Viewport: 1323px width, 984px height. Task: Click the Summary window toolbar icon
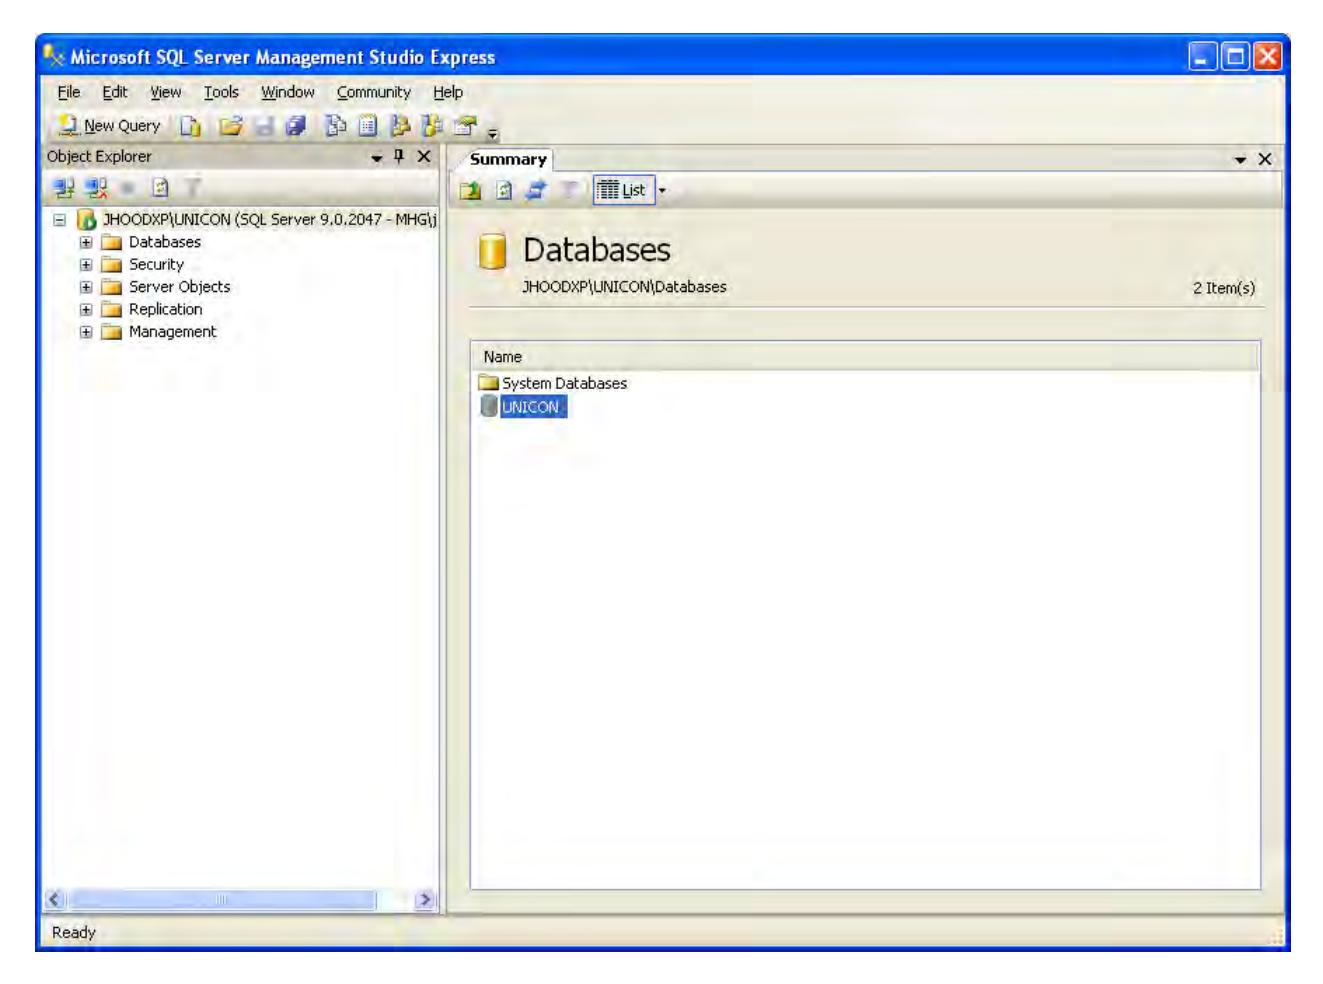(x=368, y=126)
